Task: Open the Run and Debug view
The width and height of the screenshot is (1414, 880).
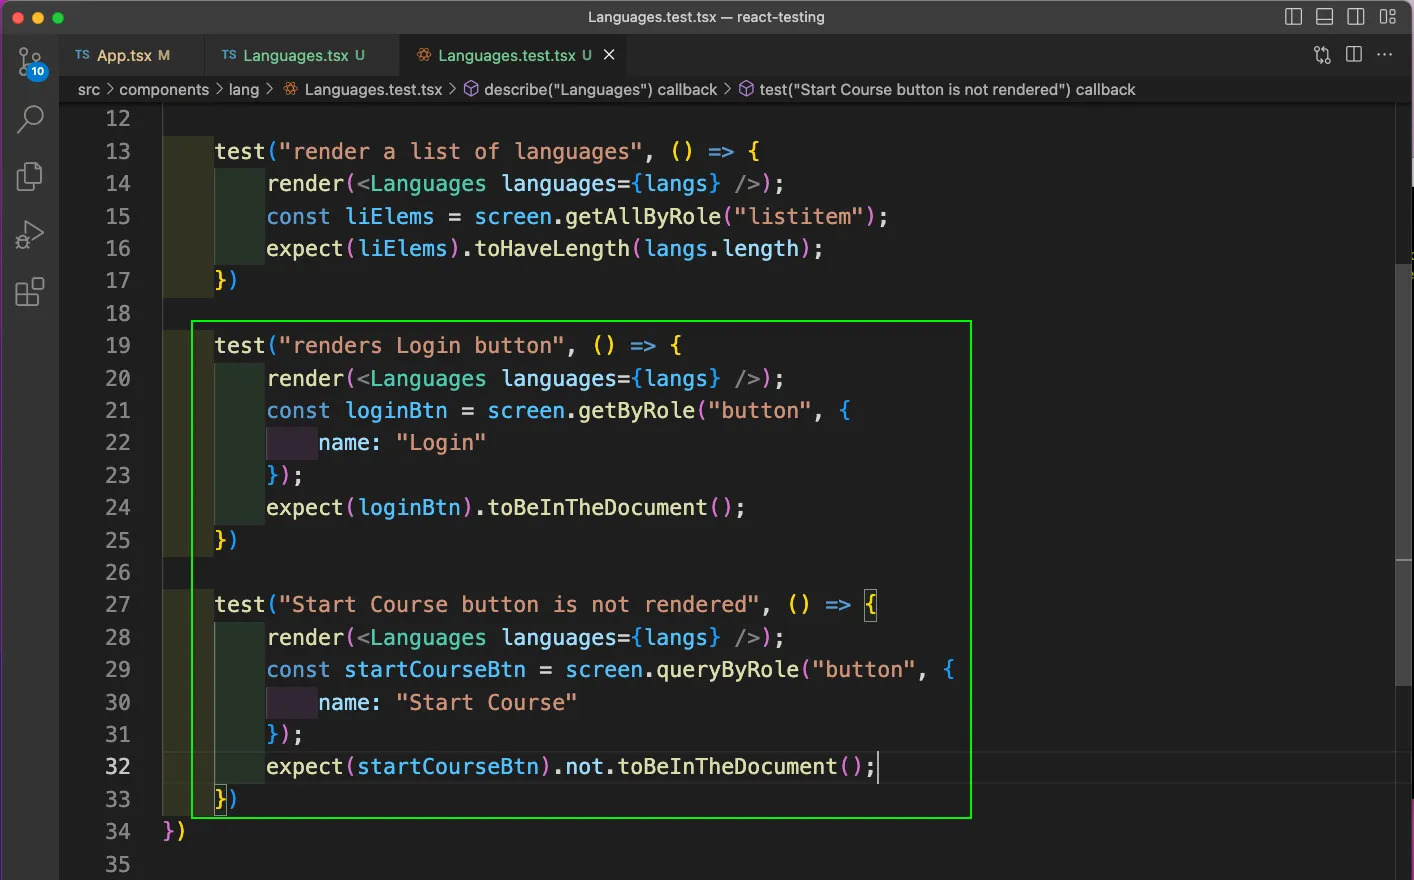Action: click(x=30, y=235)
